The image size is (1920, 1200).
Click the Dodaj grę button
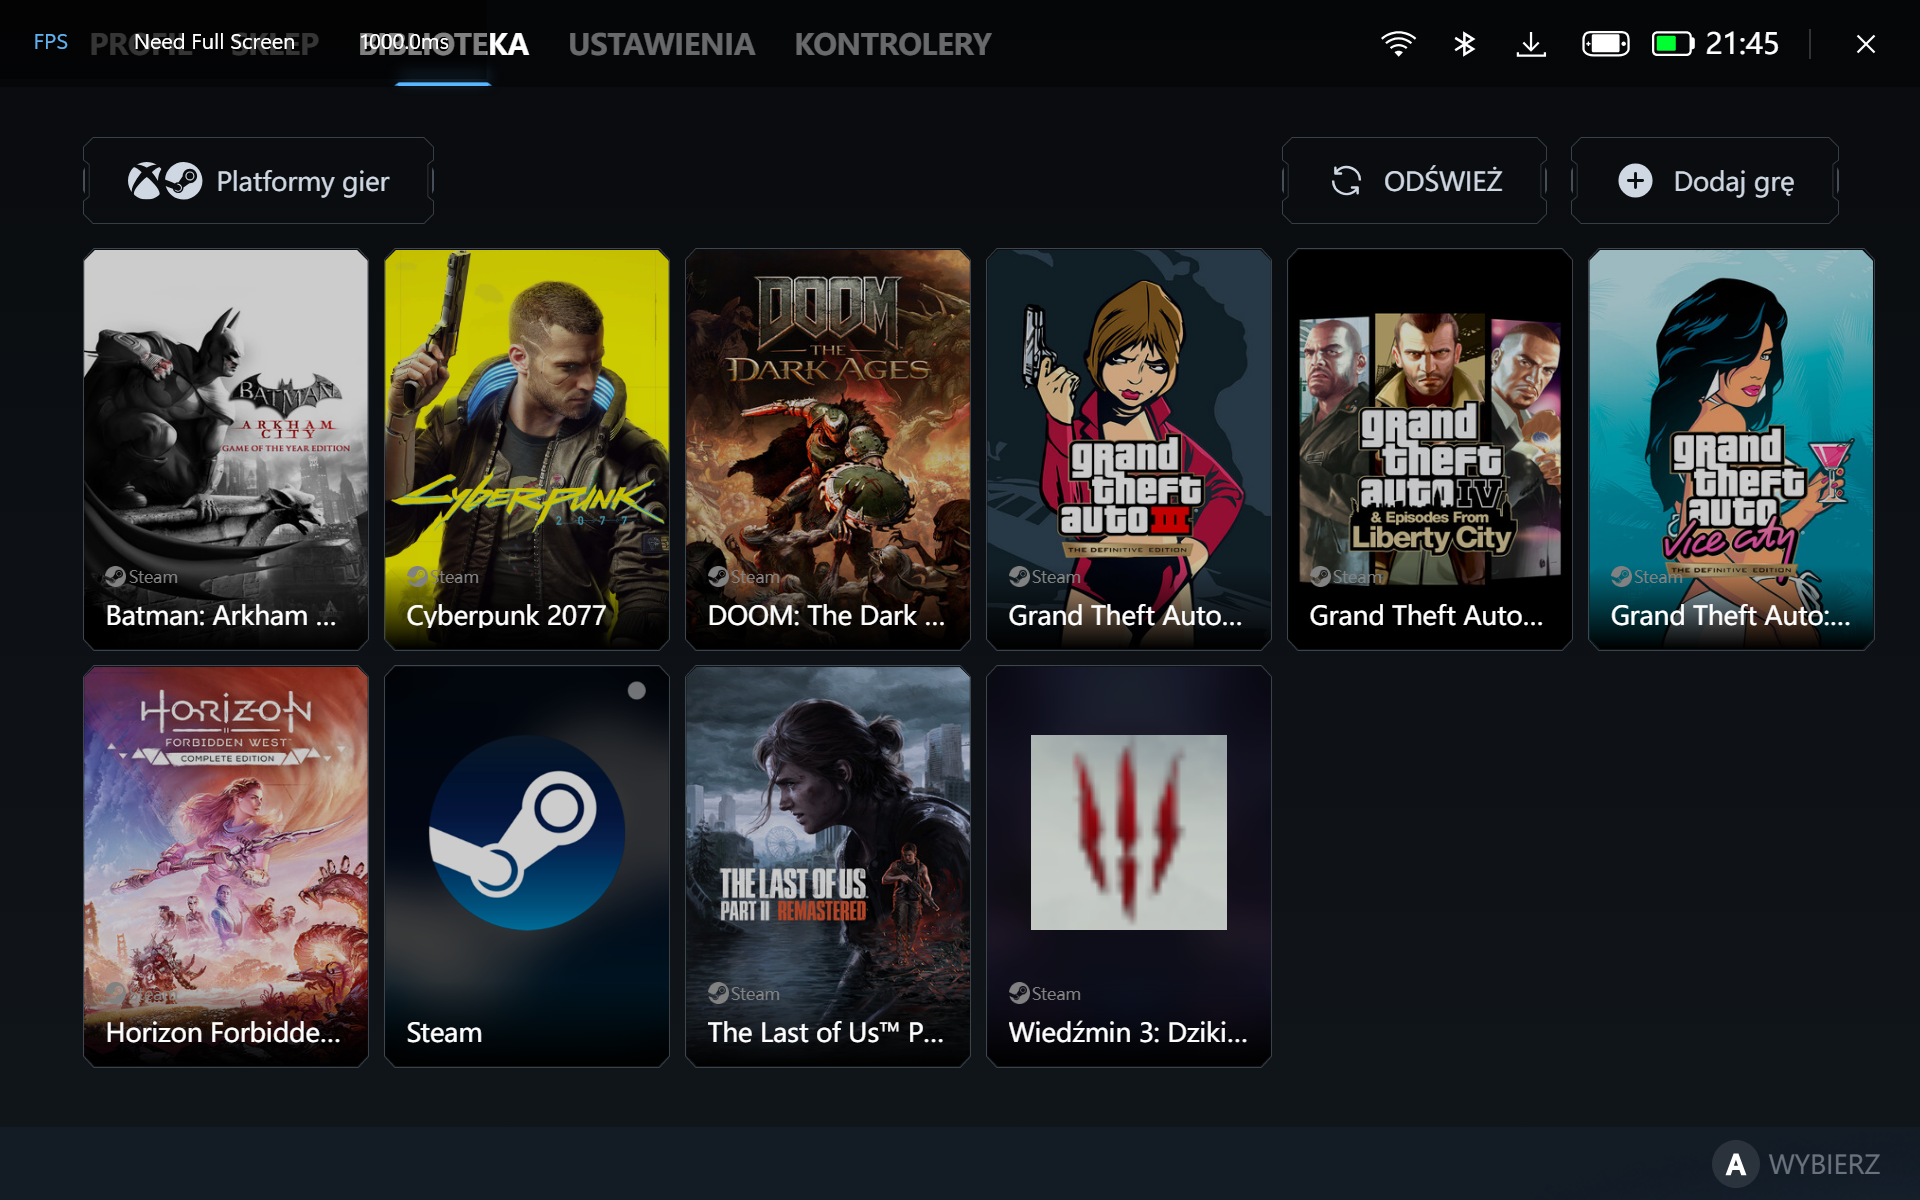point(1704,181)
